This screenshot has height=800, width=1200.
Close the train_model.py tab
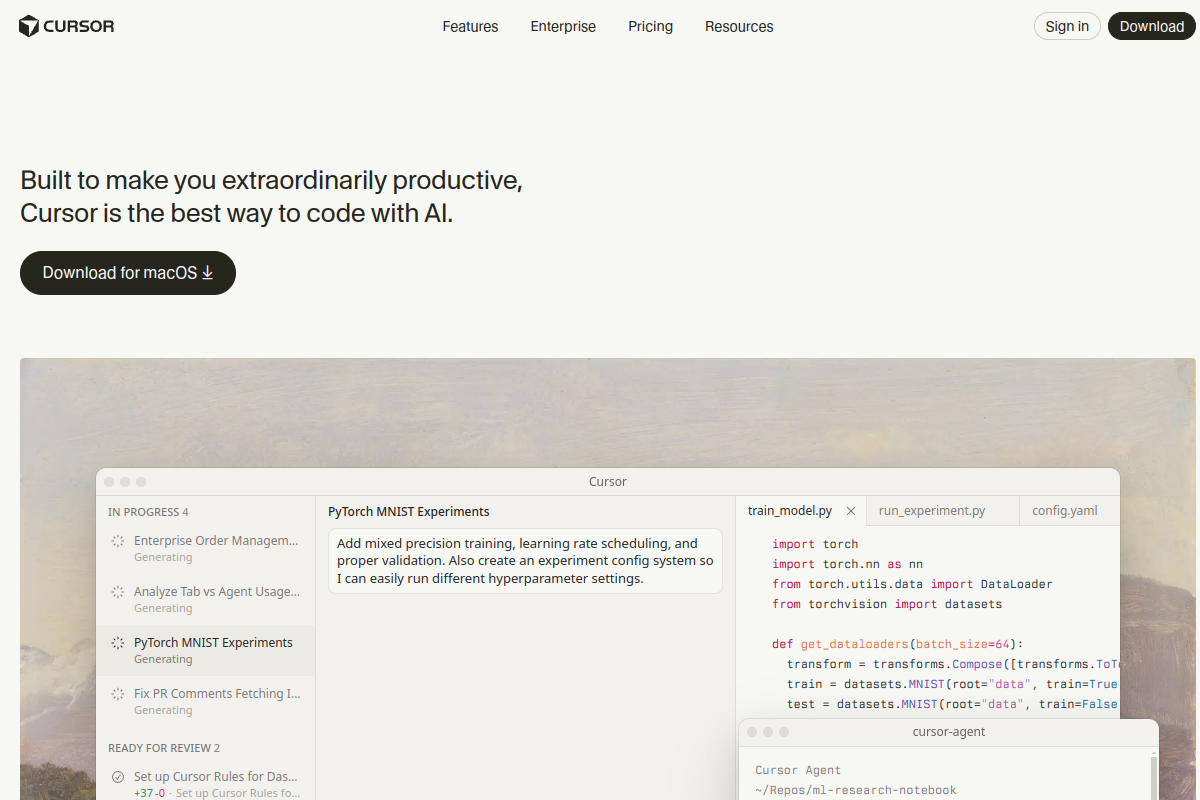pyautogui.click(x=851, y=511)
